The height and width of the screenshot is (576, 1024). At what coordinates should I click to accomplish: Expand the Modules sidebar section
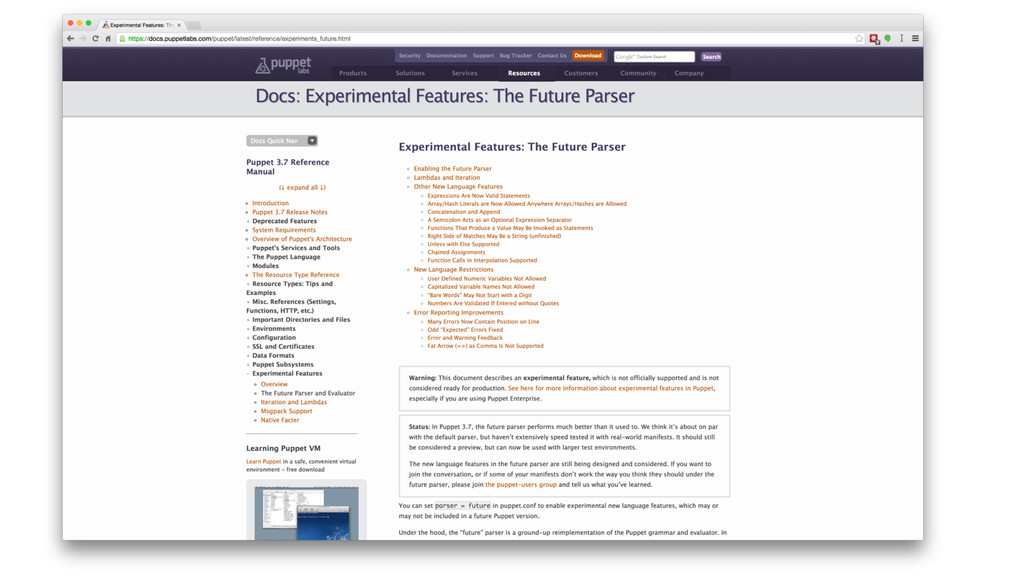(265, 266)
